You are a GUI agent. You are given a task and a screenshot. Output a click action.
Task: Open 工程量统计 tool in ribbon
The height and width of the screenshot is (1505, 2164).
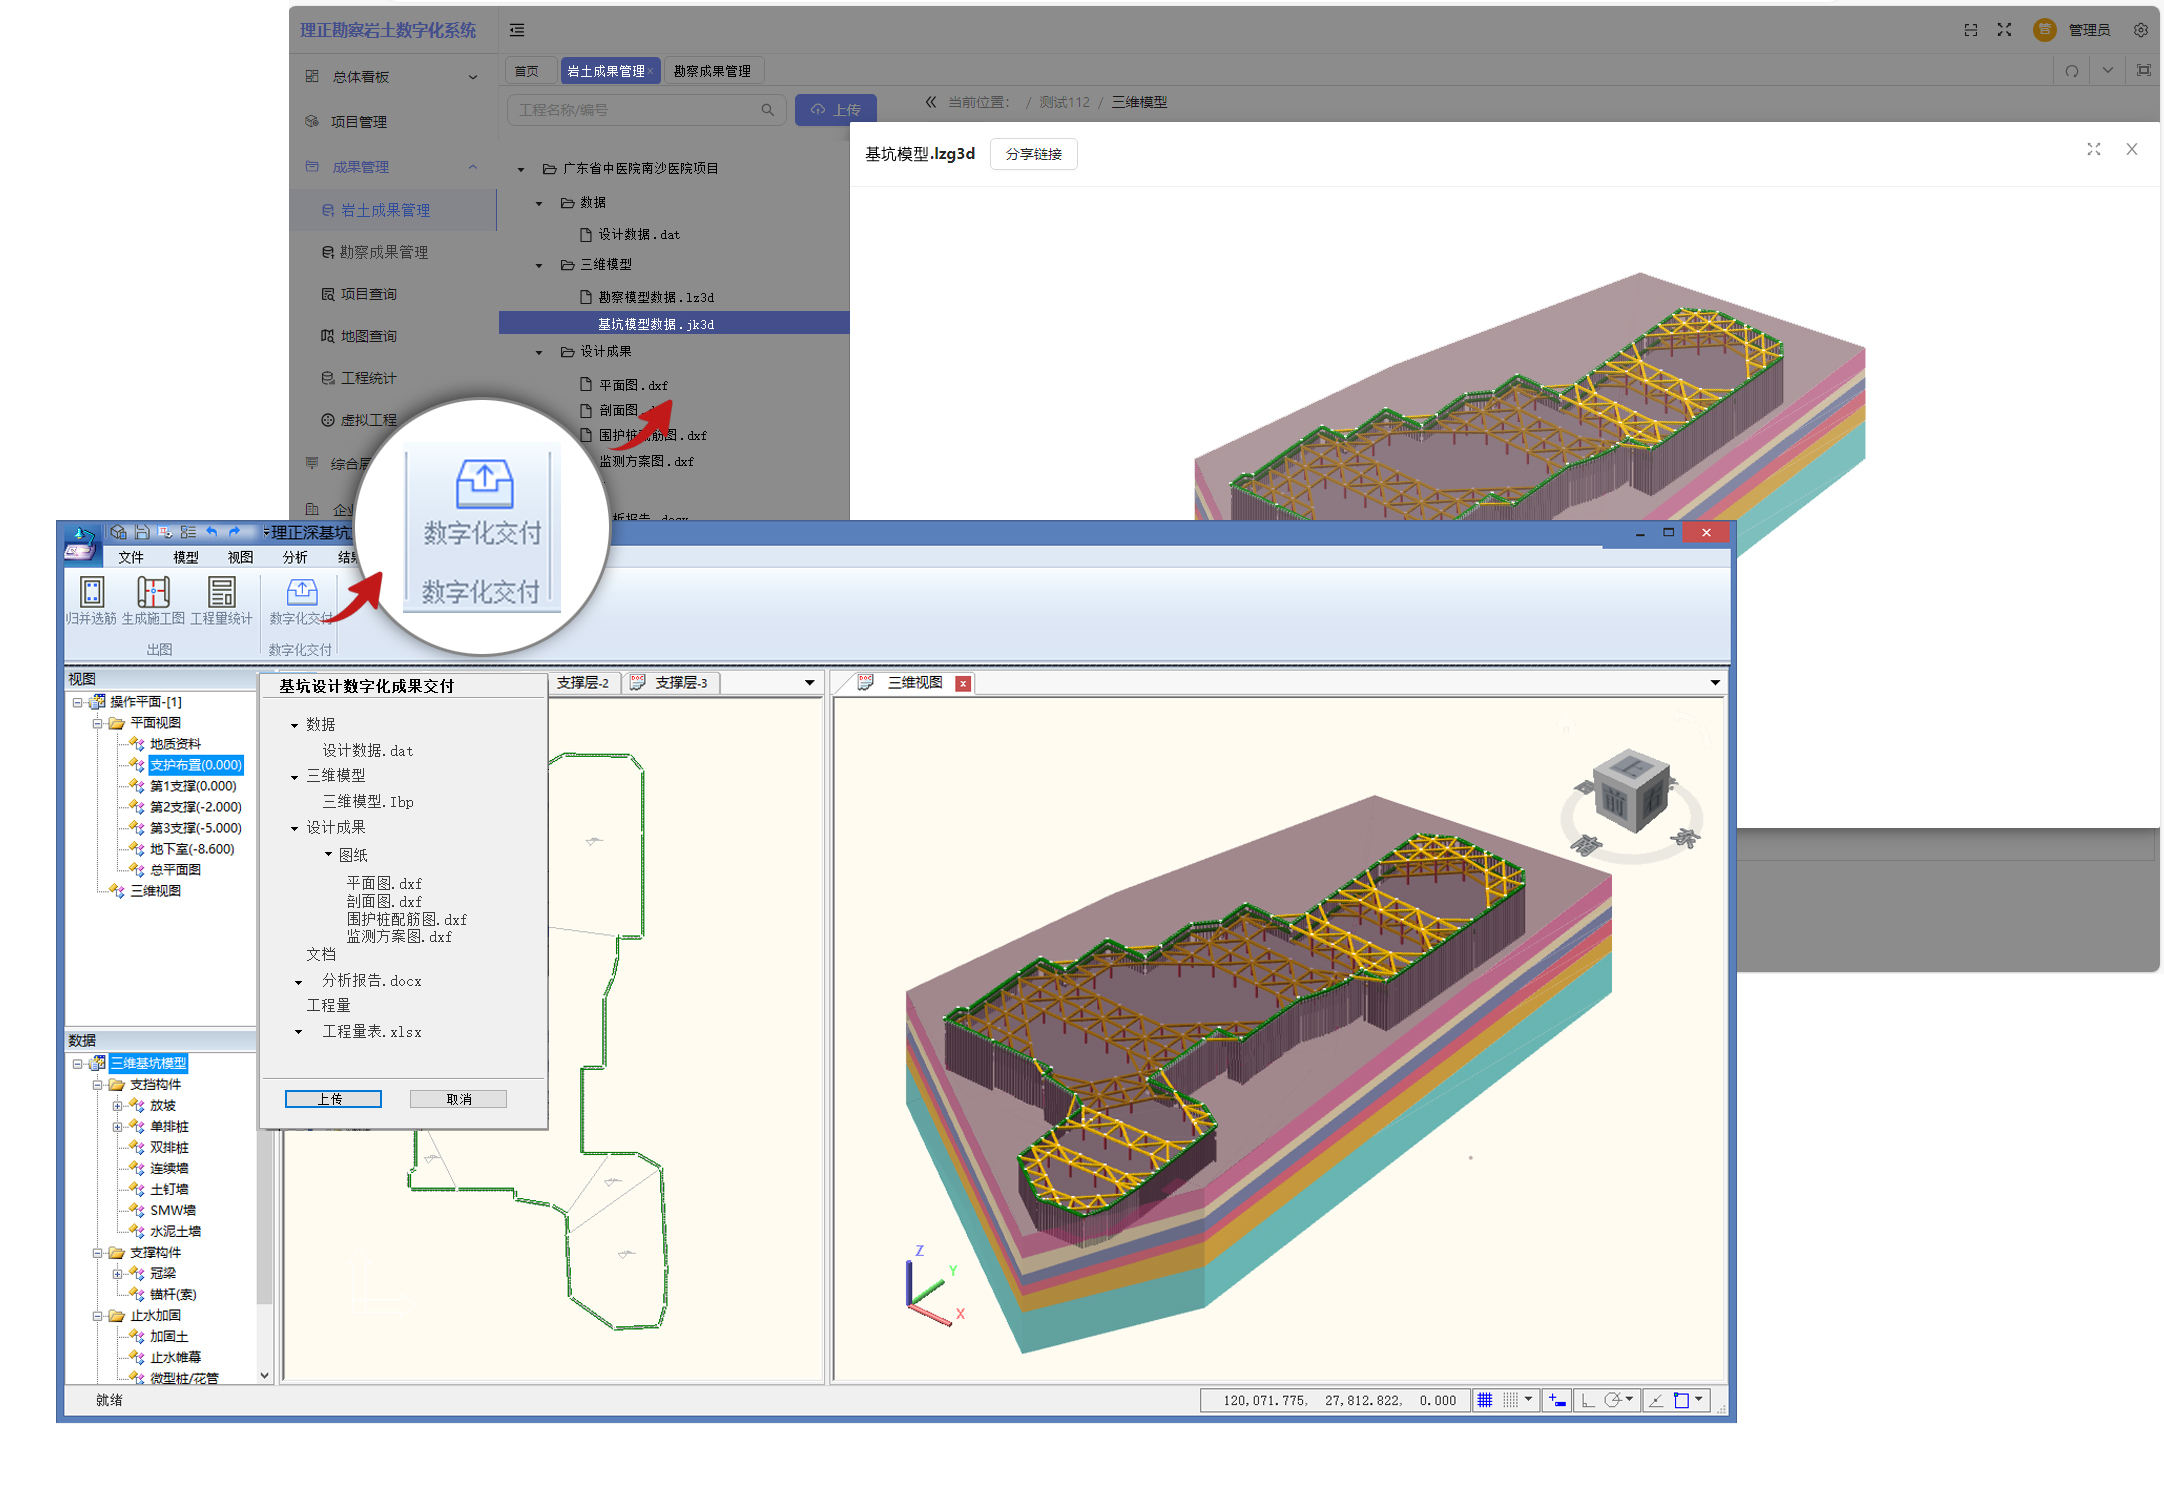(221, 592)
